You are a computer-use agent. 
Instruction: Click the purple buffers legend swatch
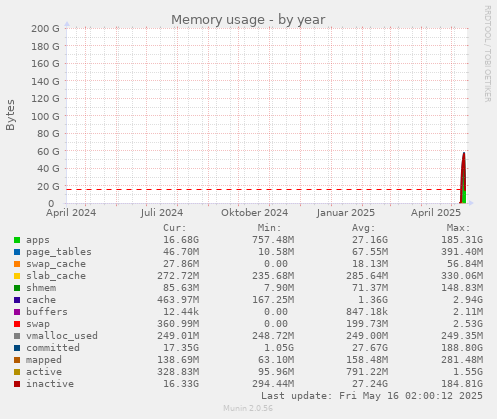click(17, 312)
